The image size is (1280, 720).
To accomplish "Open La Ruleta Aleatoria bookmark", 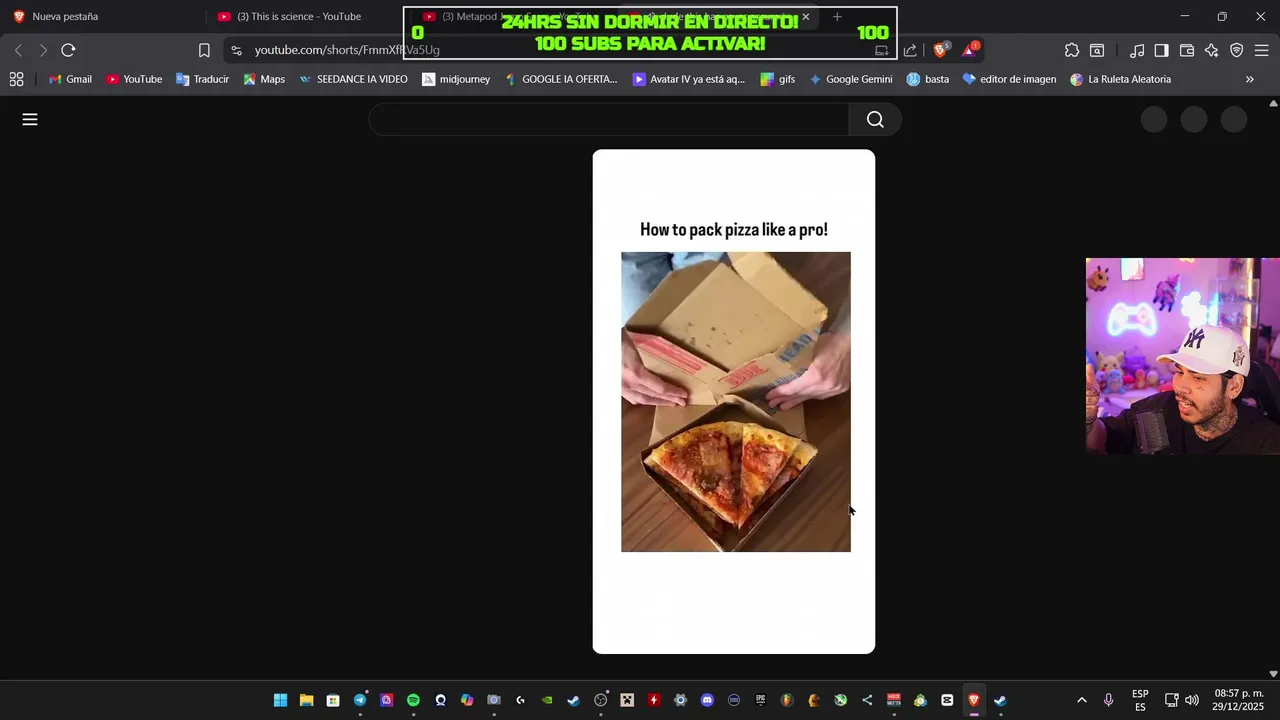I will point(1120,79).
